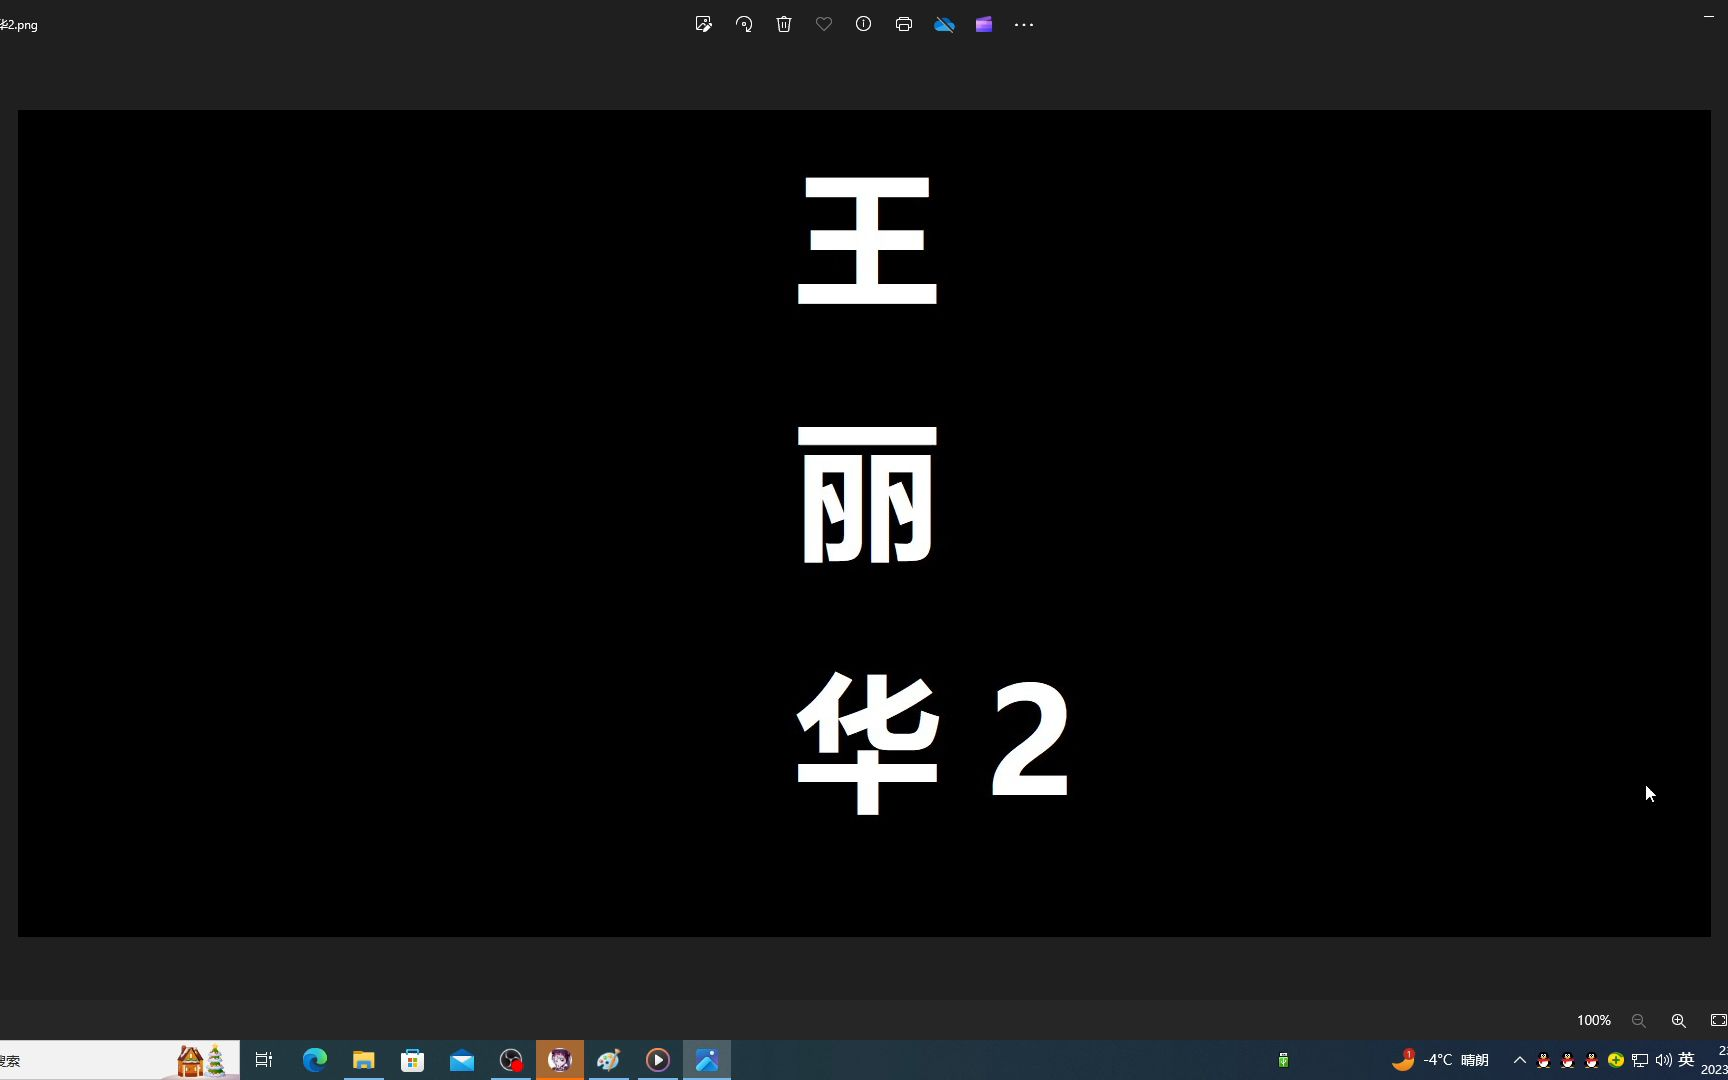Rotate the photo with the rotate icon
The image size is (1728, 1080).
click(744, 24)
